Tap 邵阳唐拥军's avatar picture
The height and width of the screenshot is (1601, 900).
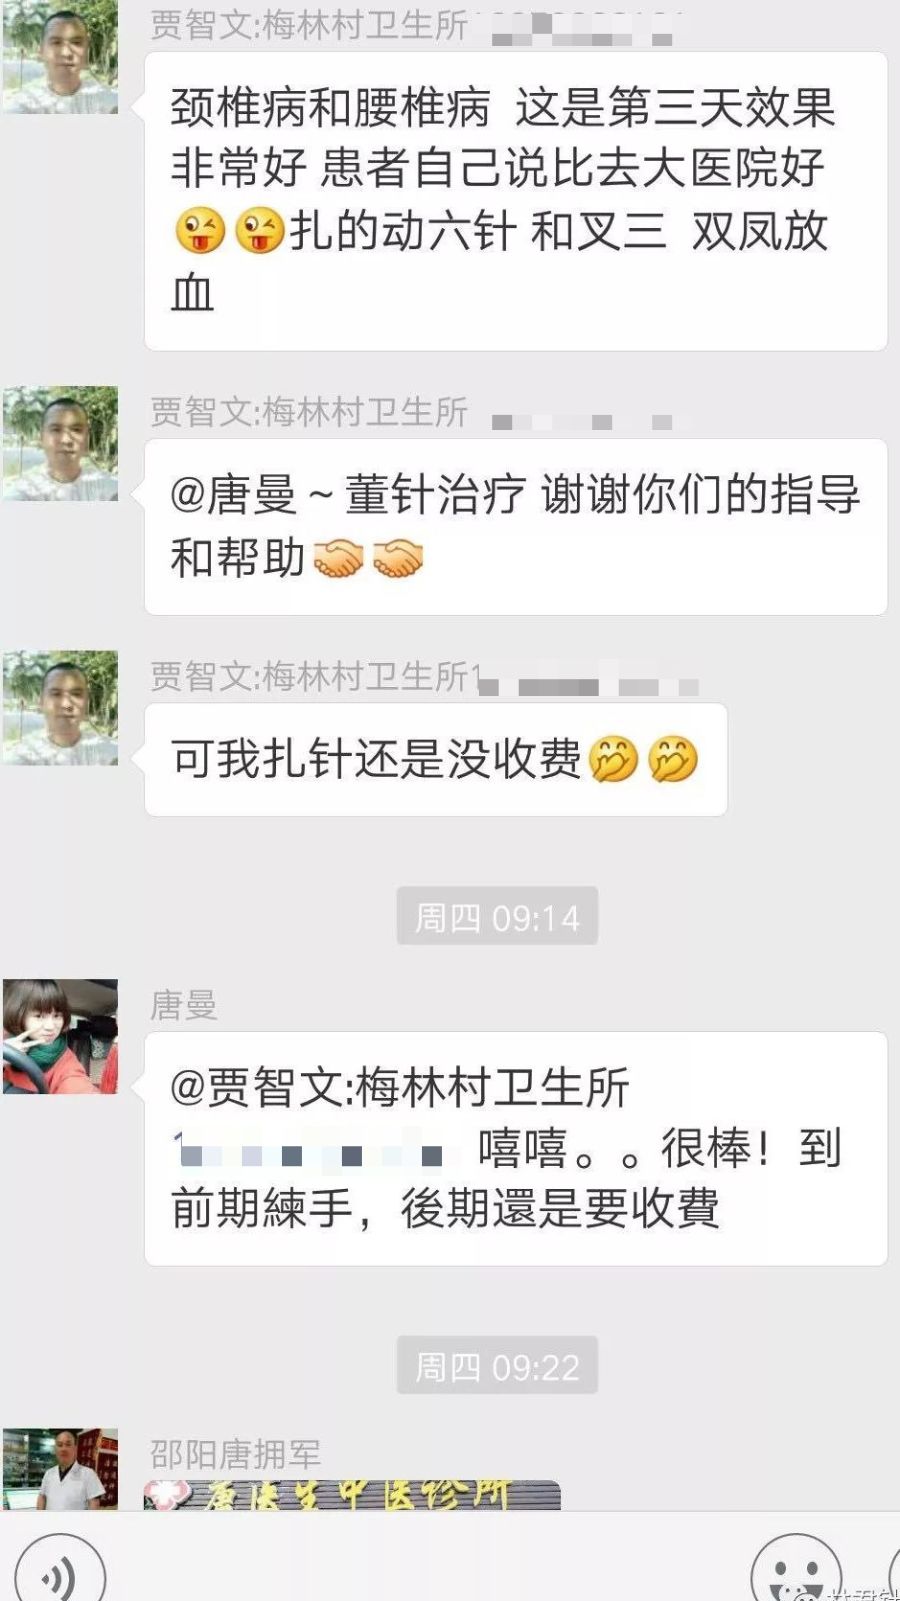[x=61, y=1468]
